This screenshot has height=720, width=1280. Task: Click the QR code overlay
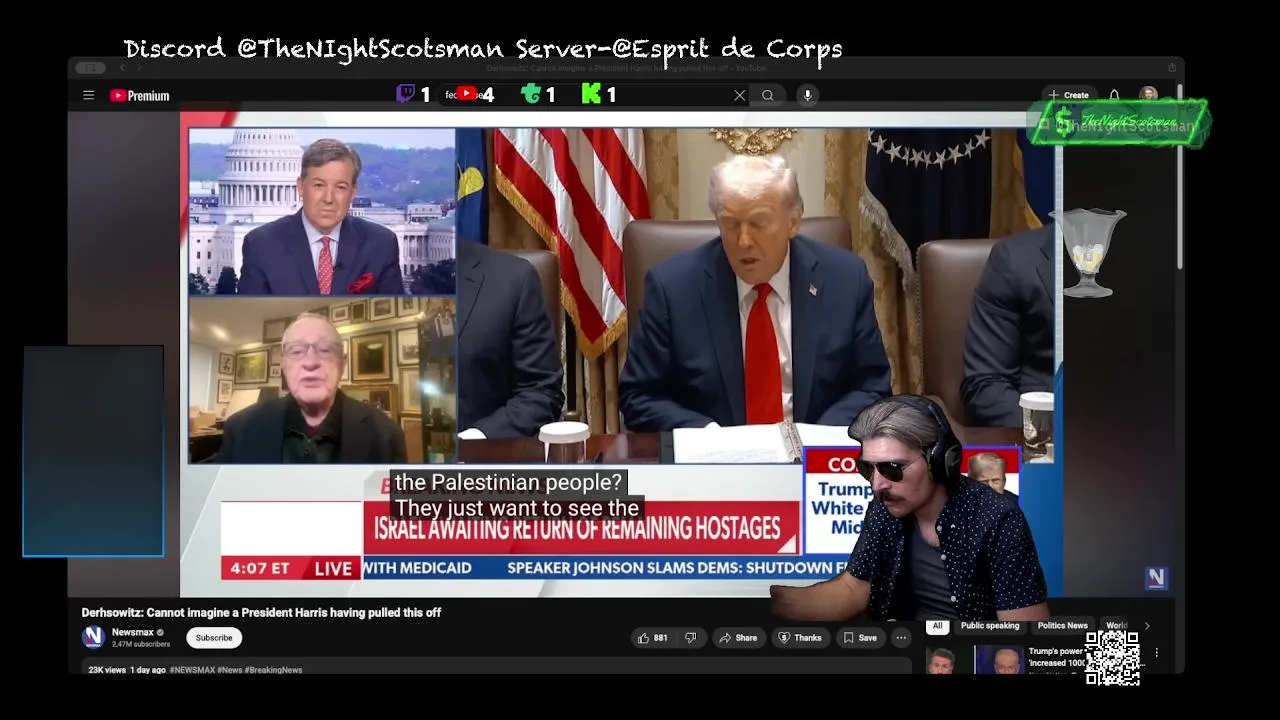pos(1112,658)
